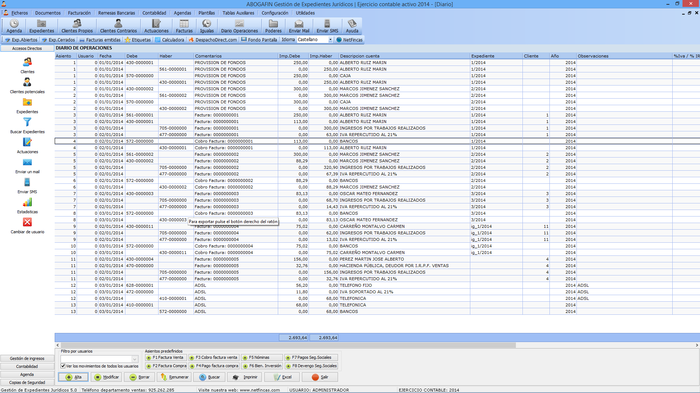Open Exp.Abiertos shortcut
The height and width of the screenshot is (393, 700).
click(21, 40)
